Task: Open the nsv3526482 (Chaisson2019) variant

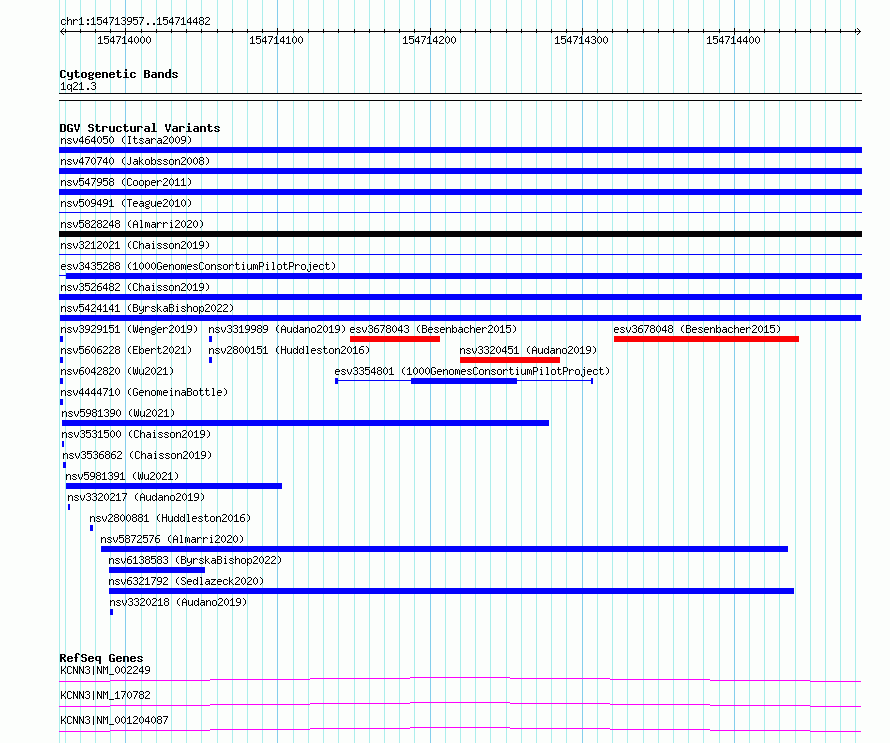Action: 135,287
